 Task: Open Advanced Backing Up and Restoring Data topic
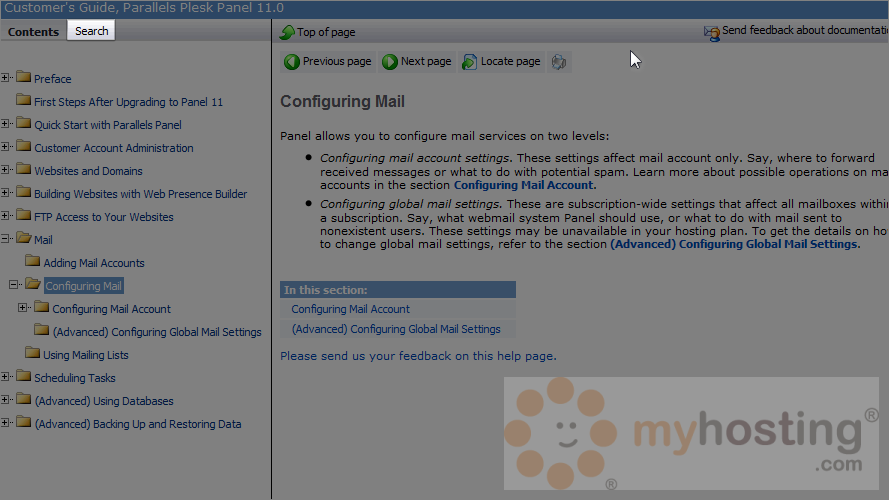[138, 424]
